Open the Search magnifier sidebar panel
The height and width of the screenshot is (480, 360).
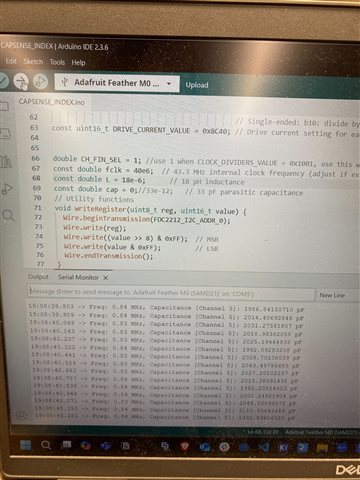(8, 216)
